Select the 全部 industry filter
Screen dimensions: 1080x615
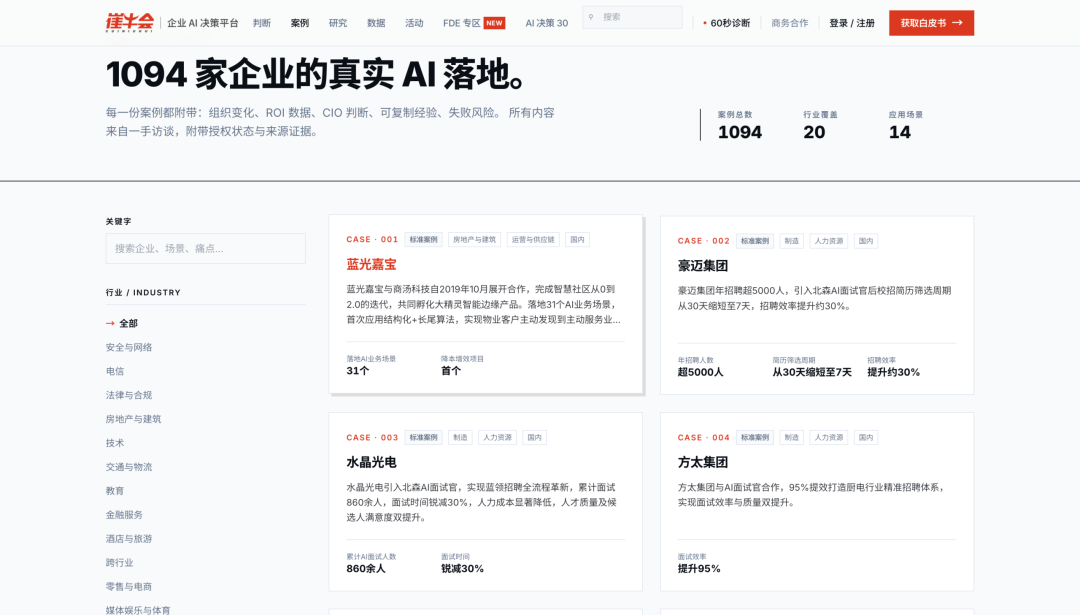tap(128, 323)
